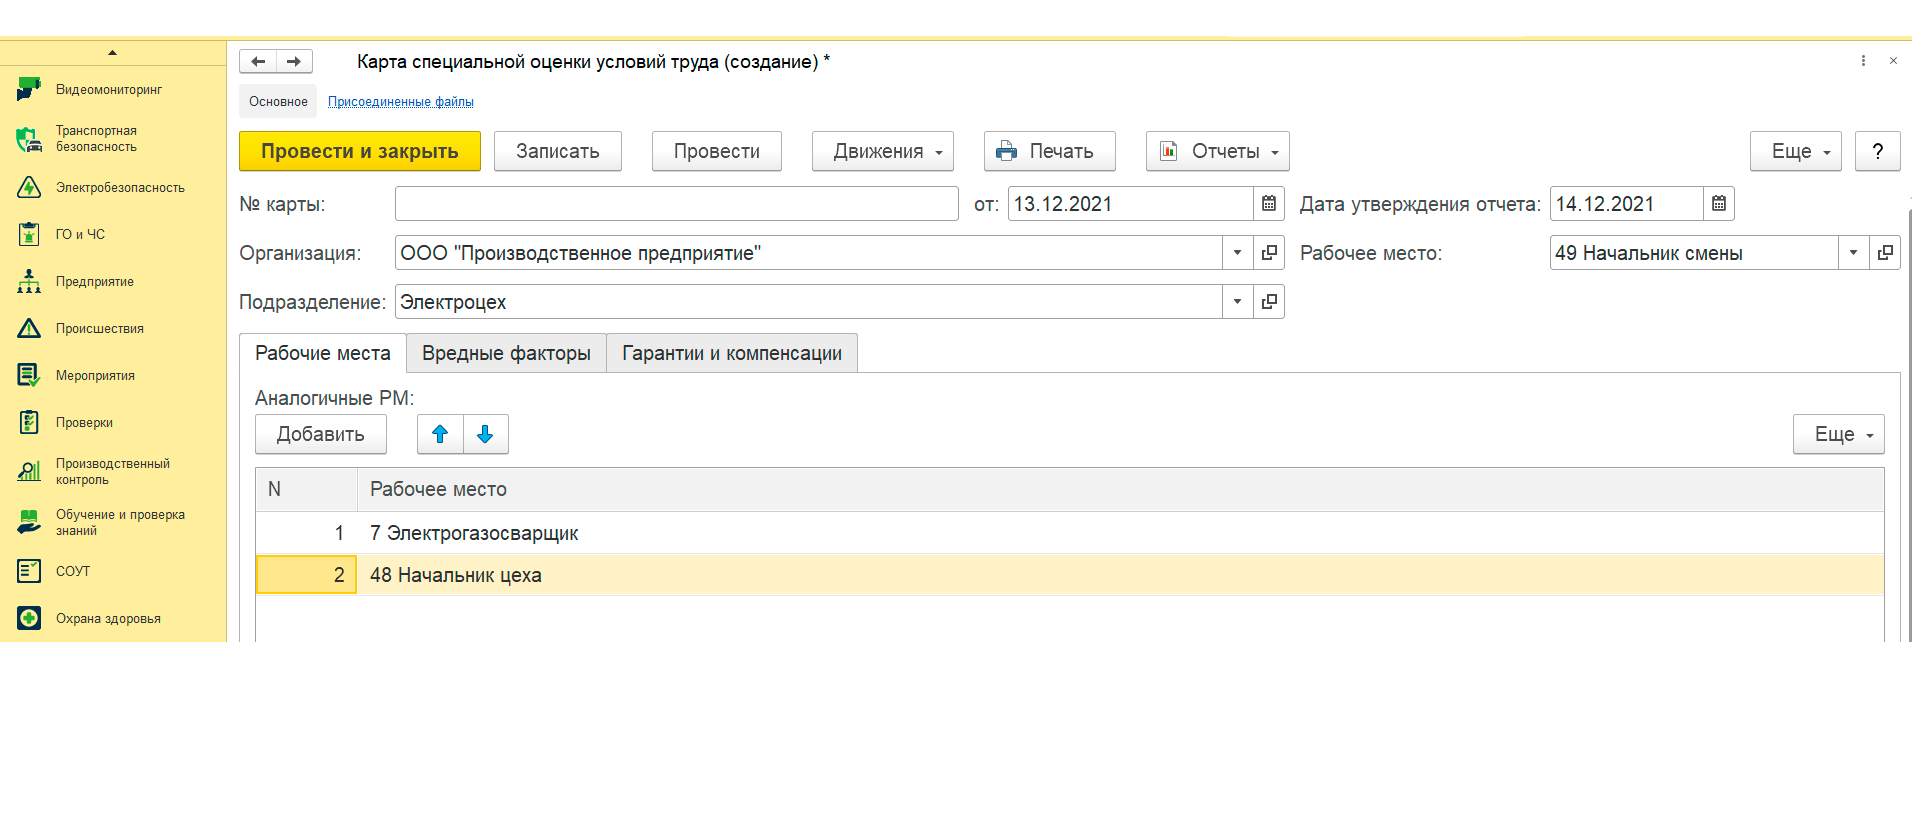Image resolution: width=1912 pixels, height=837 pixels.
Task: Open ГО и ЧС section icon
Action: click(29, 234)
